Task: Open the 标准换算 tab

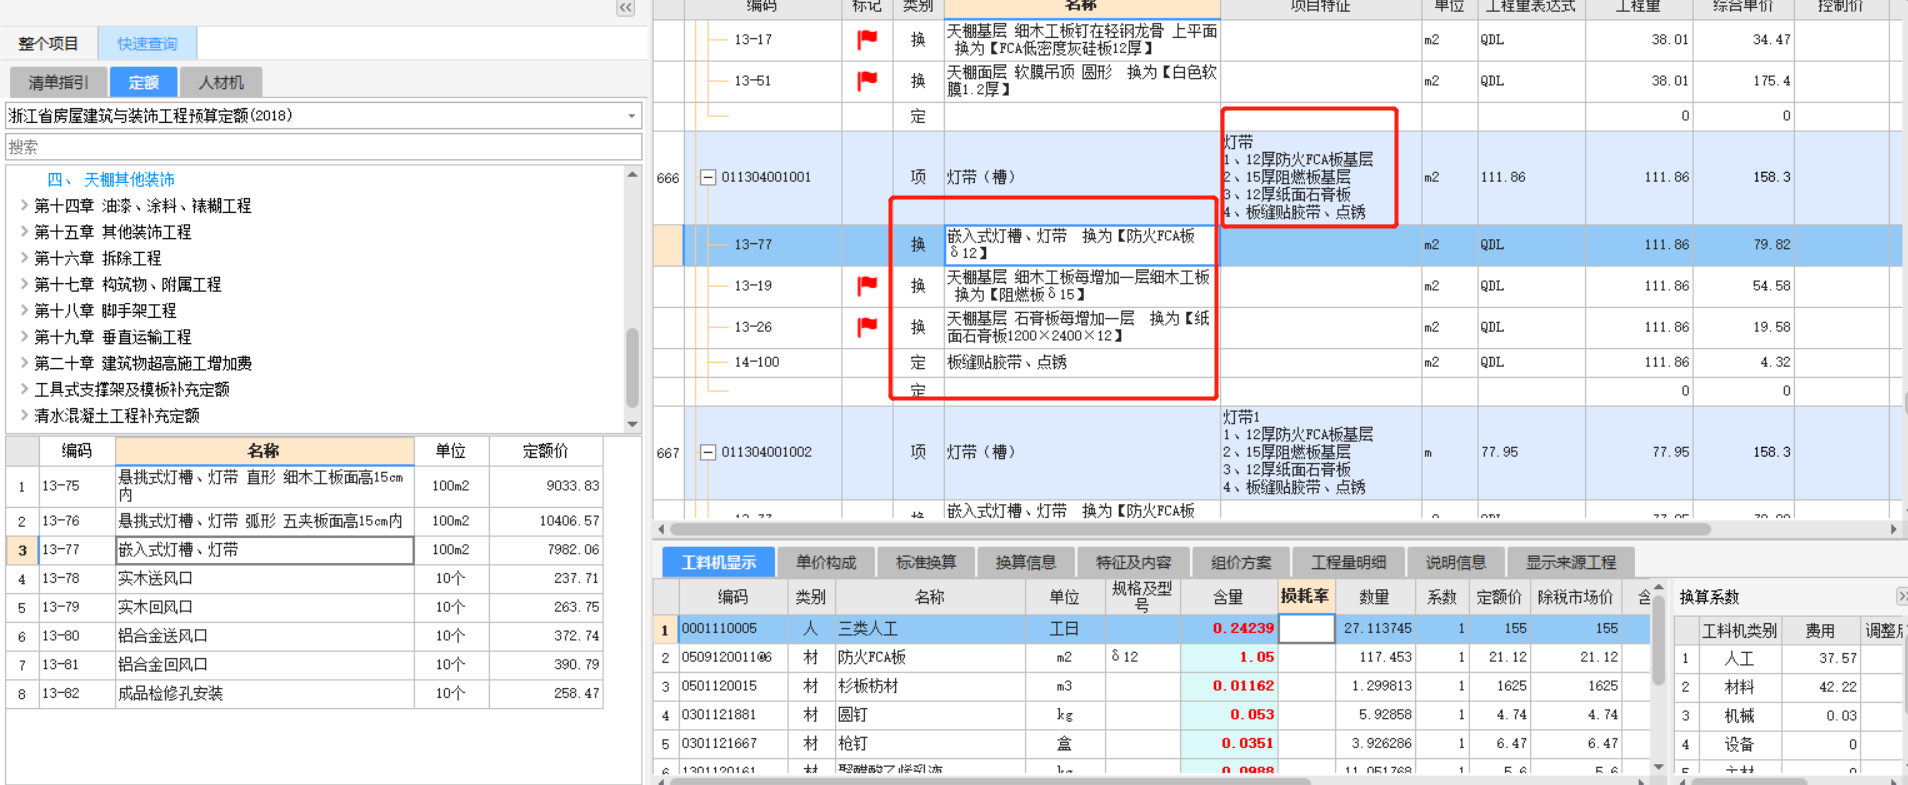Action: (926, 562)
